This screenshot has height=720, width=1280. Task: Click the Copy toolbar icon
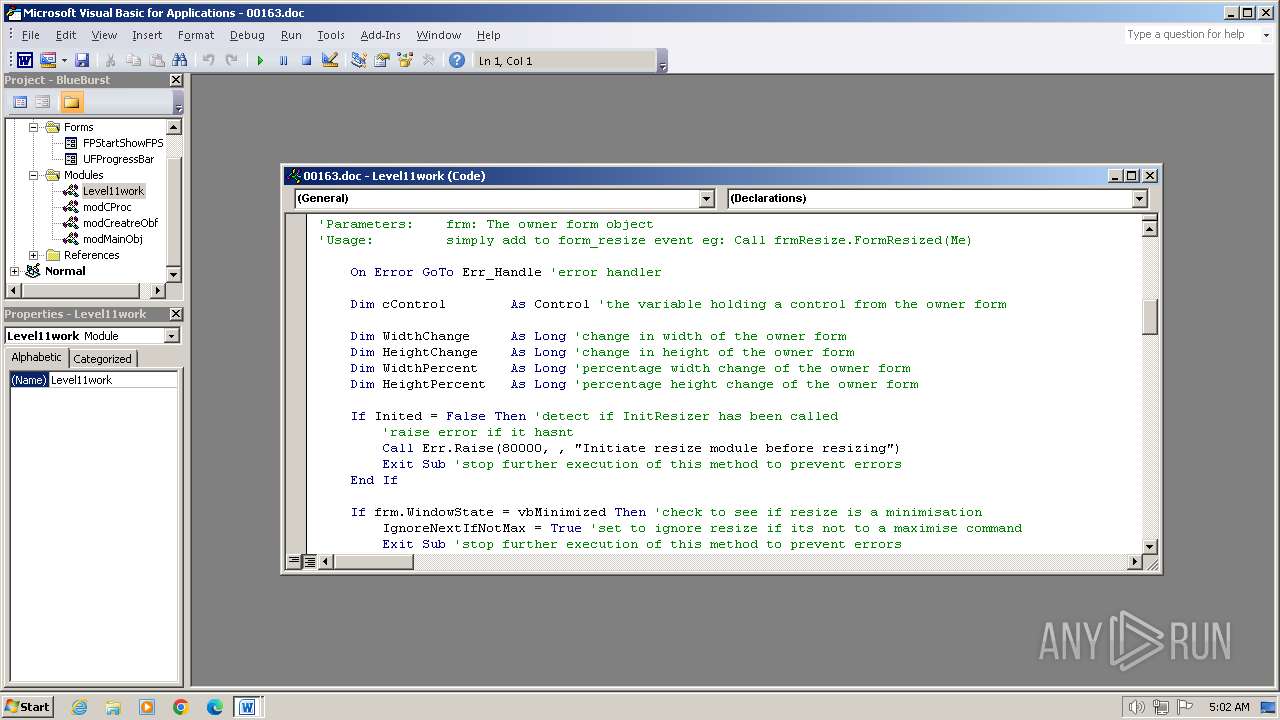133,61
